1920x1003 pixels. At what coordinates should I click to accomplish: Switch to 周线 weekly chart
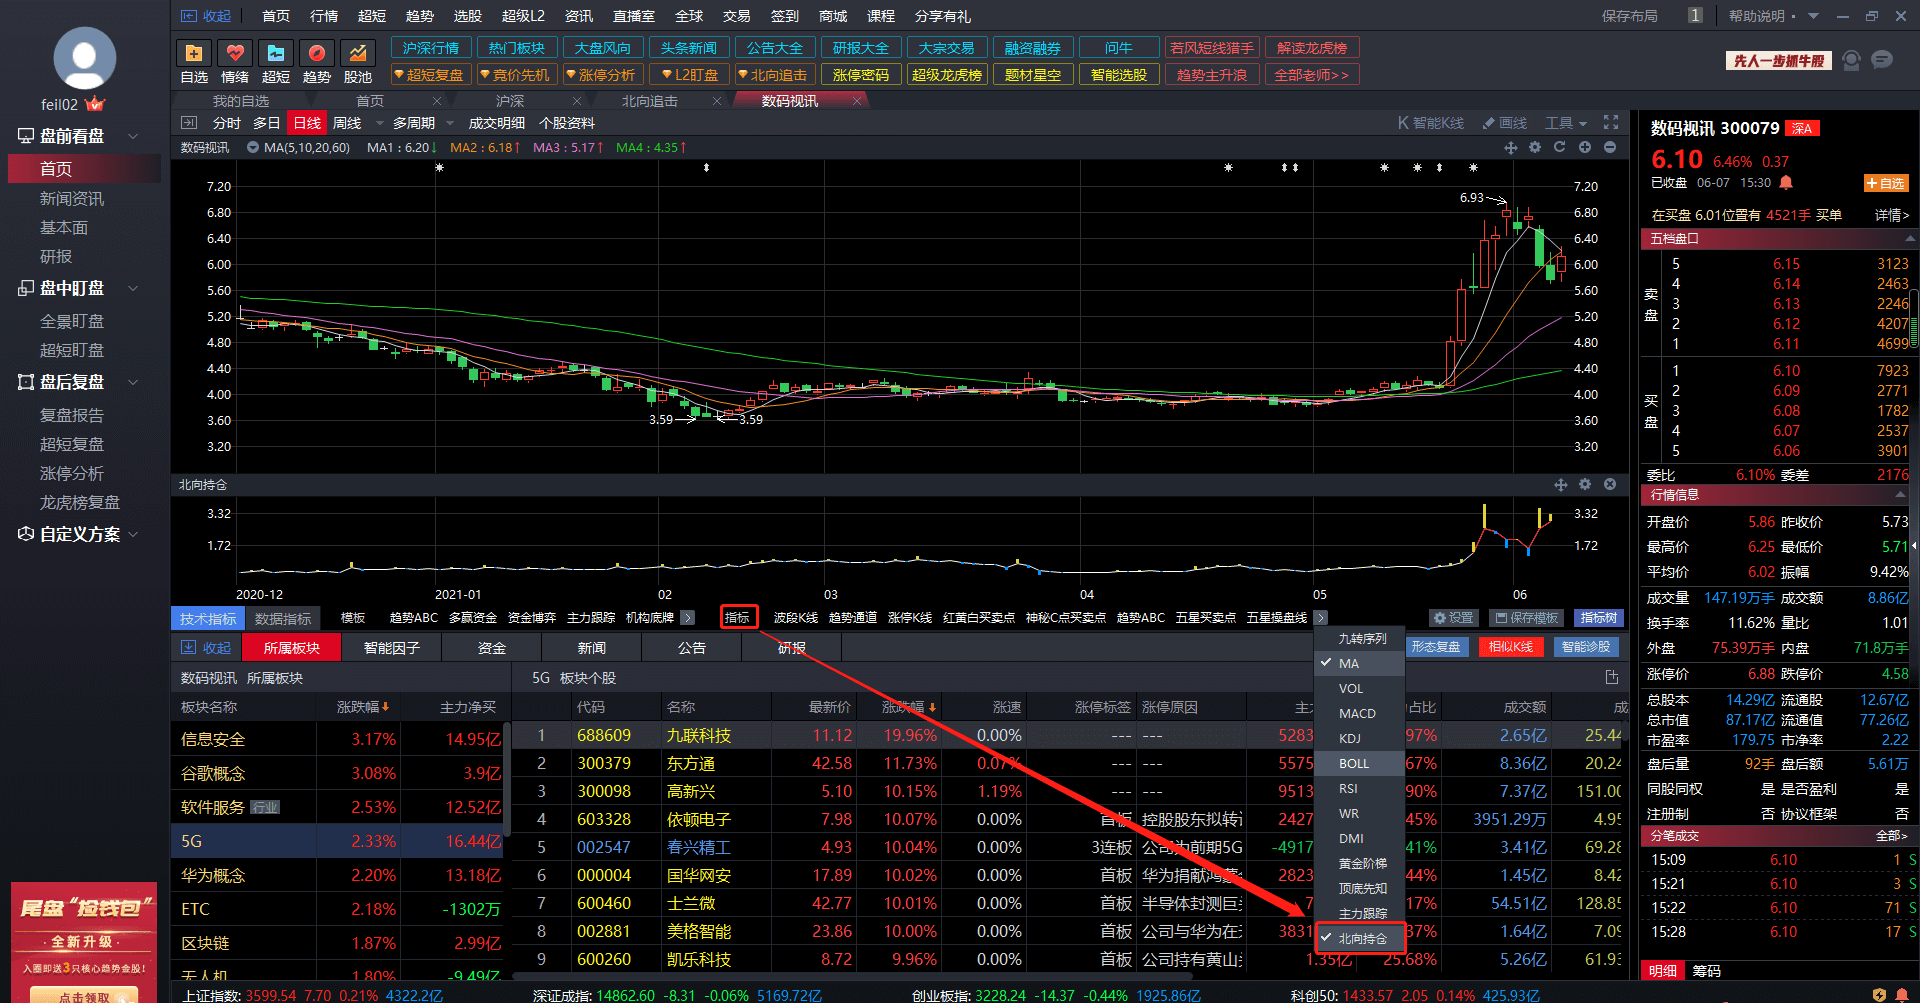click(347, 123)
